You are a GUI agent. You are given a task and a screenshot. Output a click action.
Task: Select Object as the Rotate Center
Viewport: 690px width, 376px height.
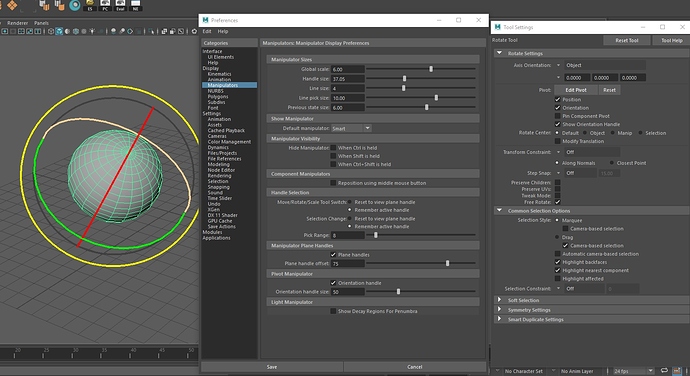pyautogui.click(x=585, y=133)
